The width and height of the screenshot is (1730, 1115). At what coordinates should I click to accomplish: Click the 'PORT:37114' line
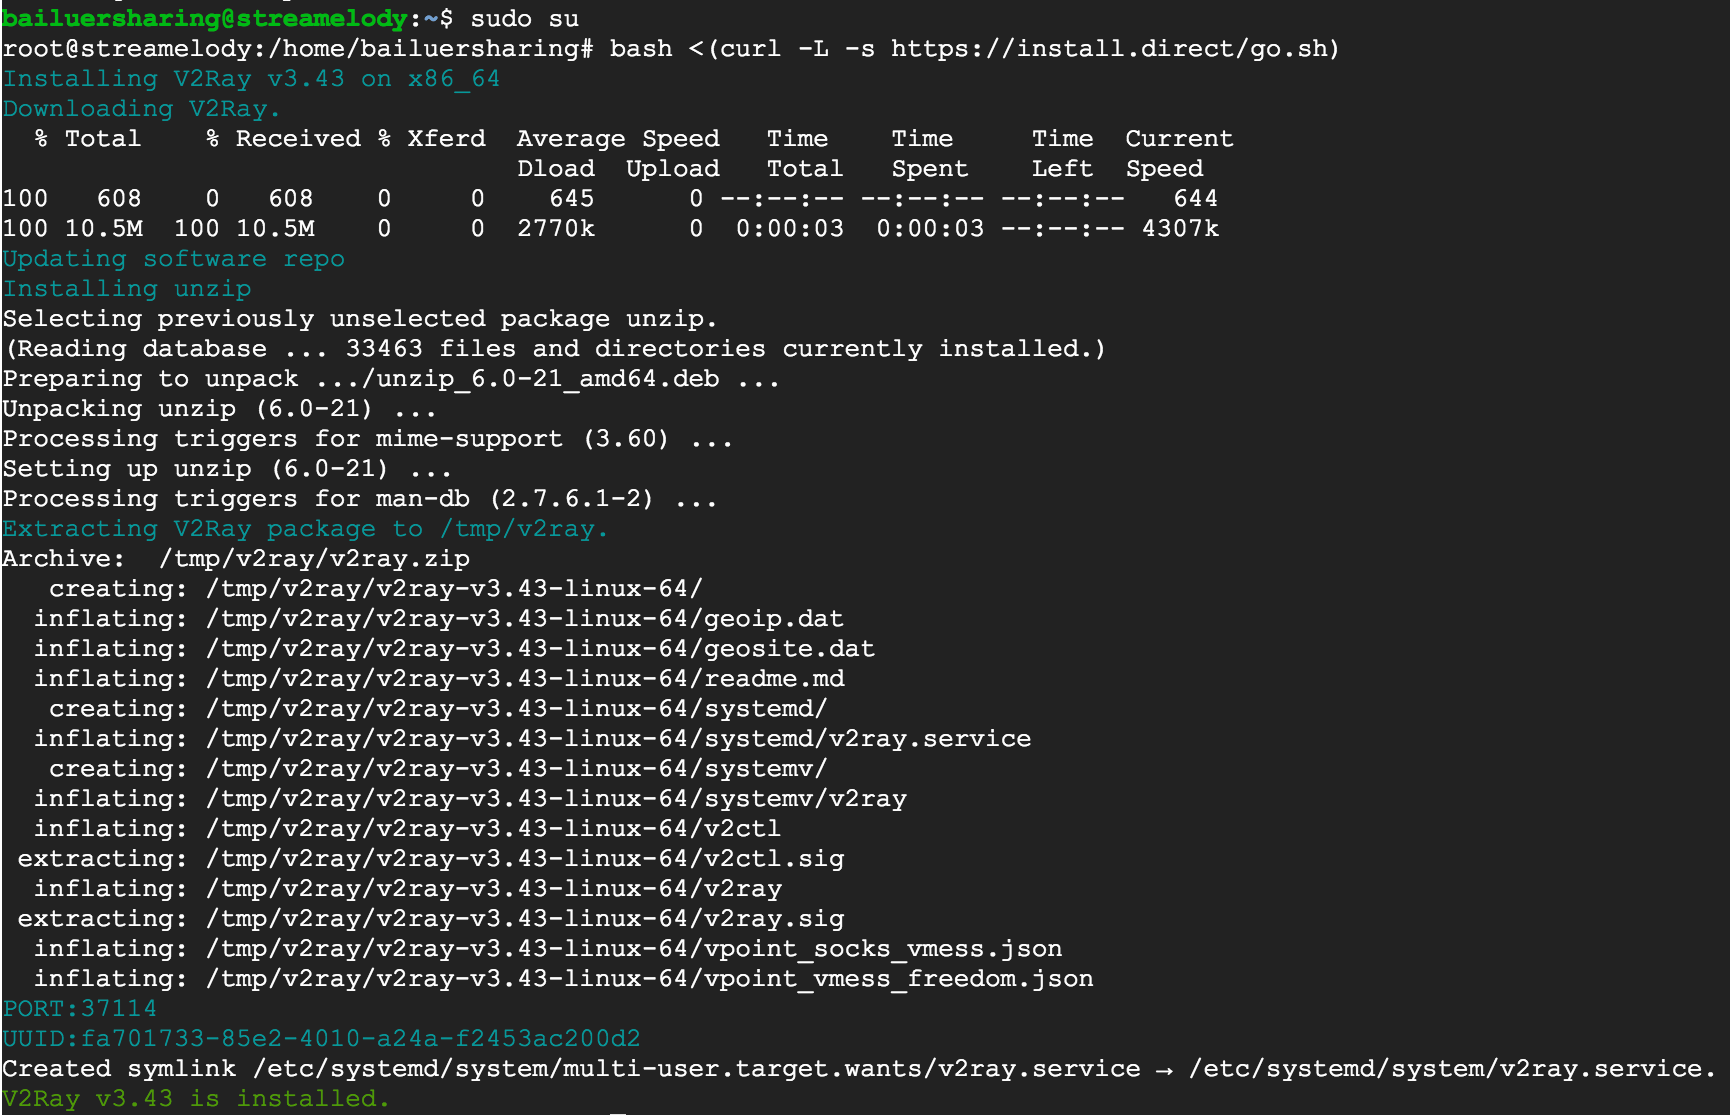pyautogui.click(x=80, y=1009)
